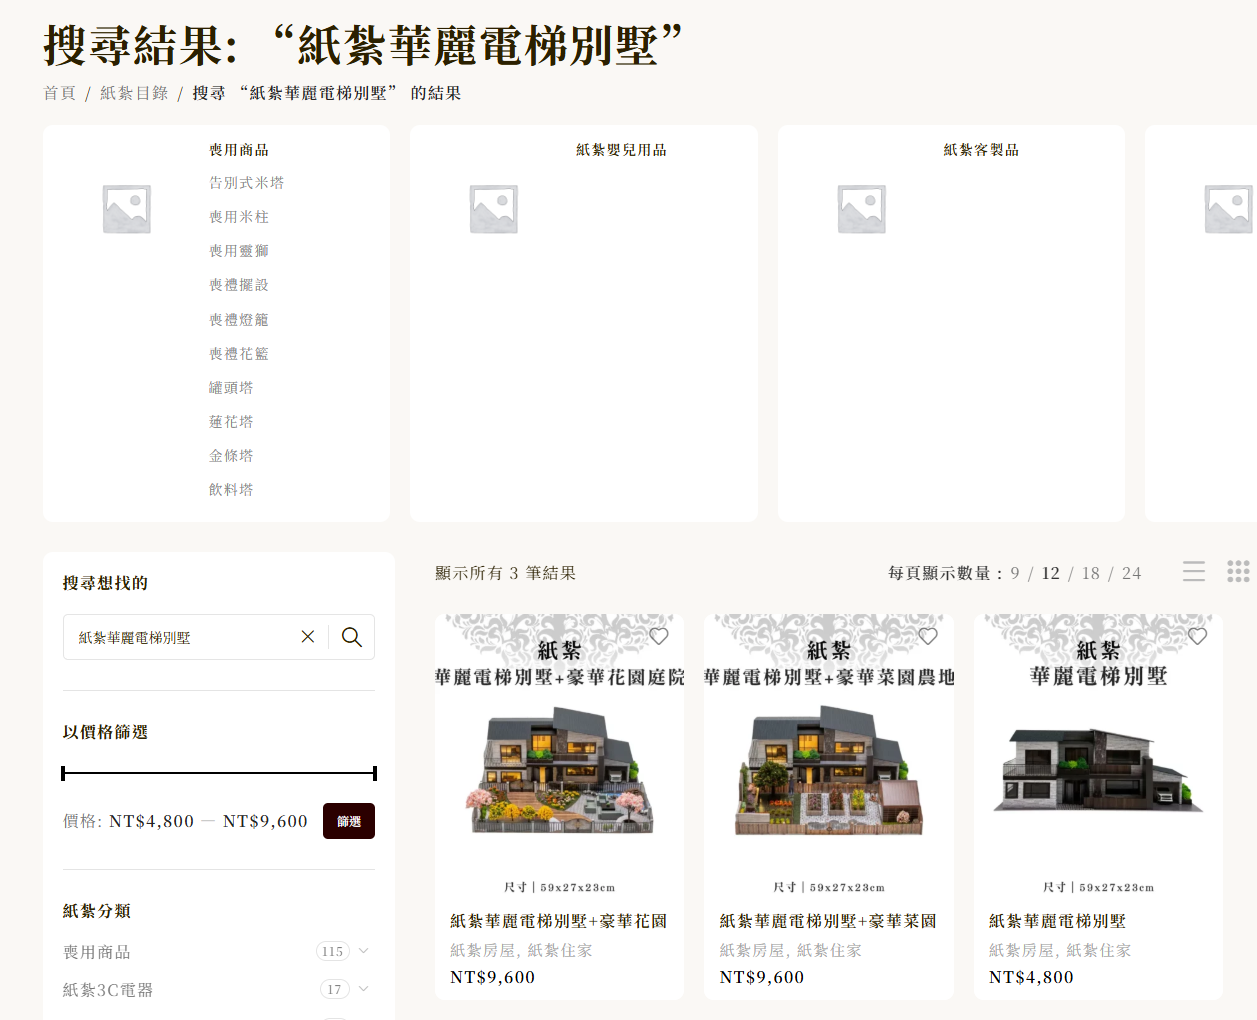The width and height of the screenshot is (1257, 1020).
Task: Expand 喪用商品 category chevron in sidebar
Action: (x=364, y=951)
